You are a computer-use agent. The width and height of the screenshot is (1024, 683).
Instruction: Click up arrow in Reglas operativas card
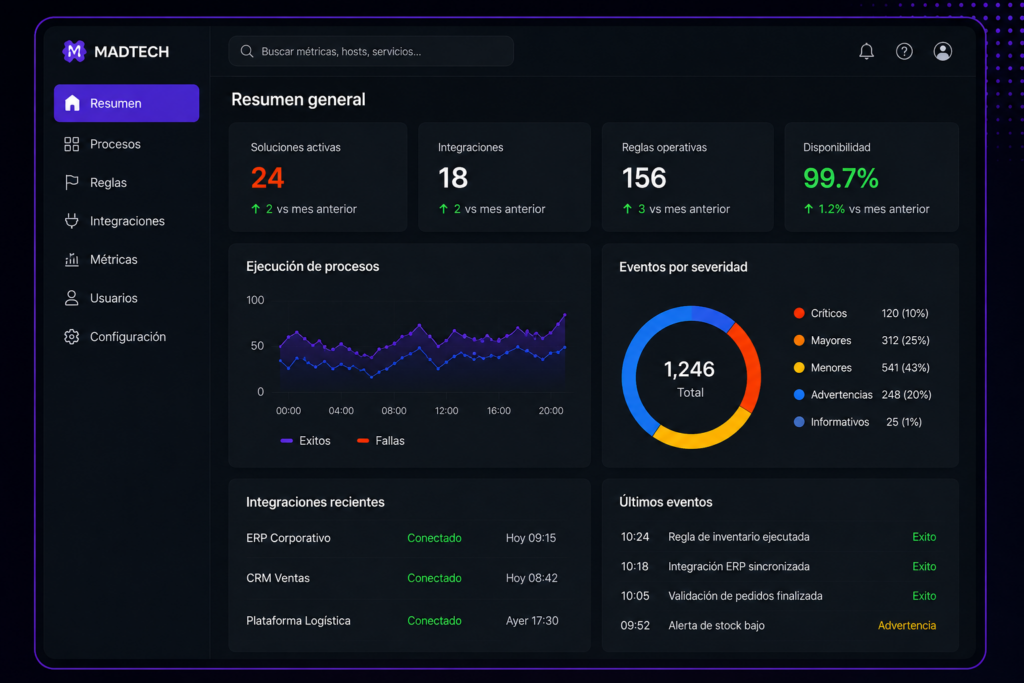point(627,209)
